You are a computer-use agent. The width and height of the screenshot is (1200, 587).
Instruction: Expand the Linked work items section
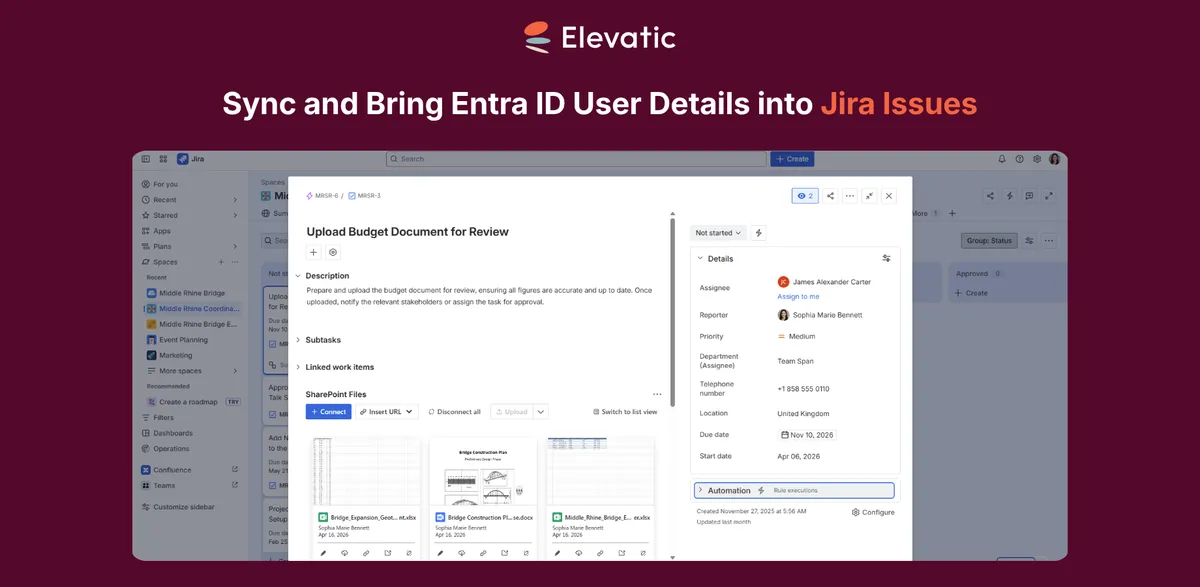[x=298, y=367]
